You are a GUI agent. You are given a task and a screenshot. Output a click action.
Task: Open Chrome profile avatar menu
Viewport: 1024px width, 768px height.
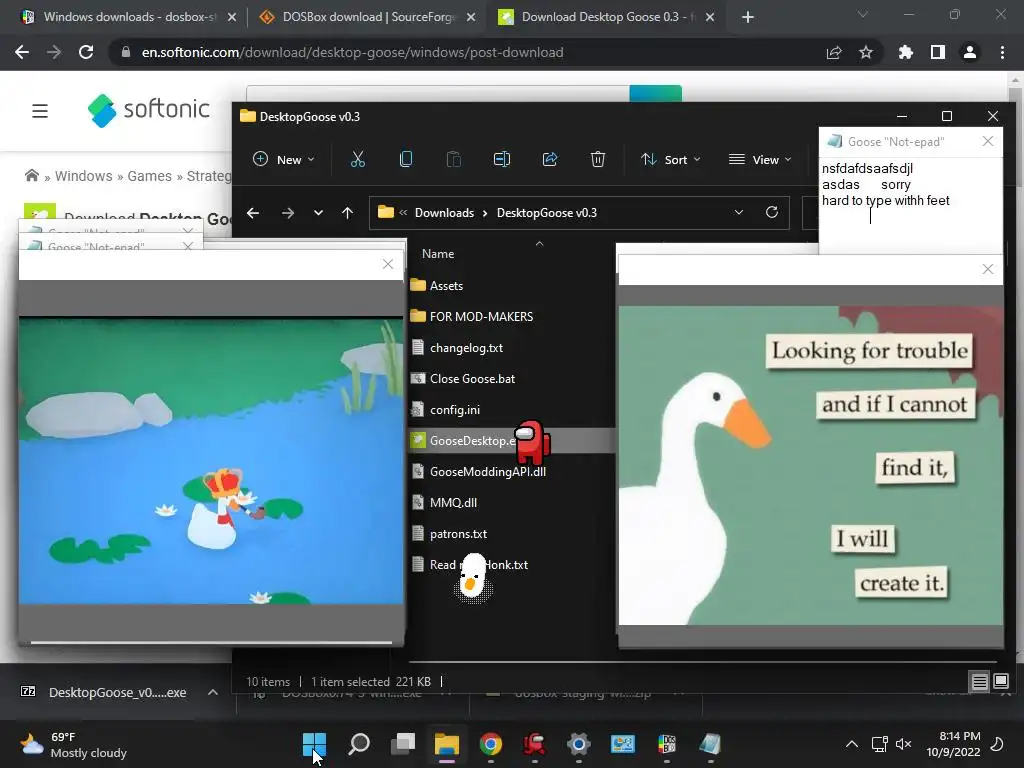[x=970, y=52]
